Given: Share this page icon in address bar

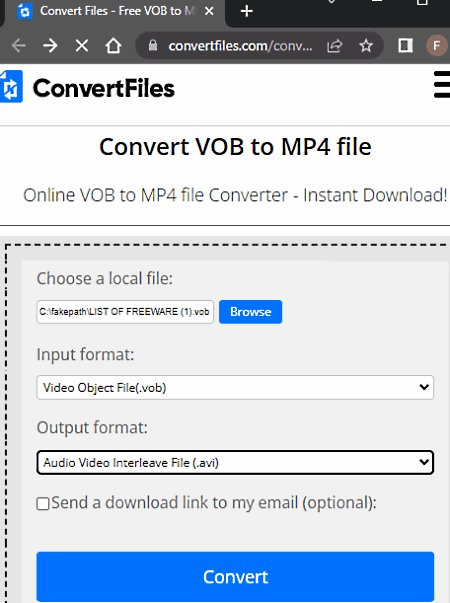Looking at the screenshot, I should click(x=334, y=46).
